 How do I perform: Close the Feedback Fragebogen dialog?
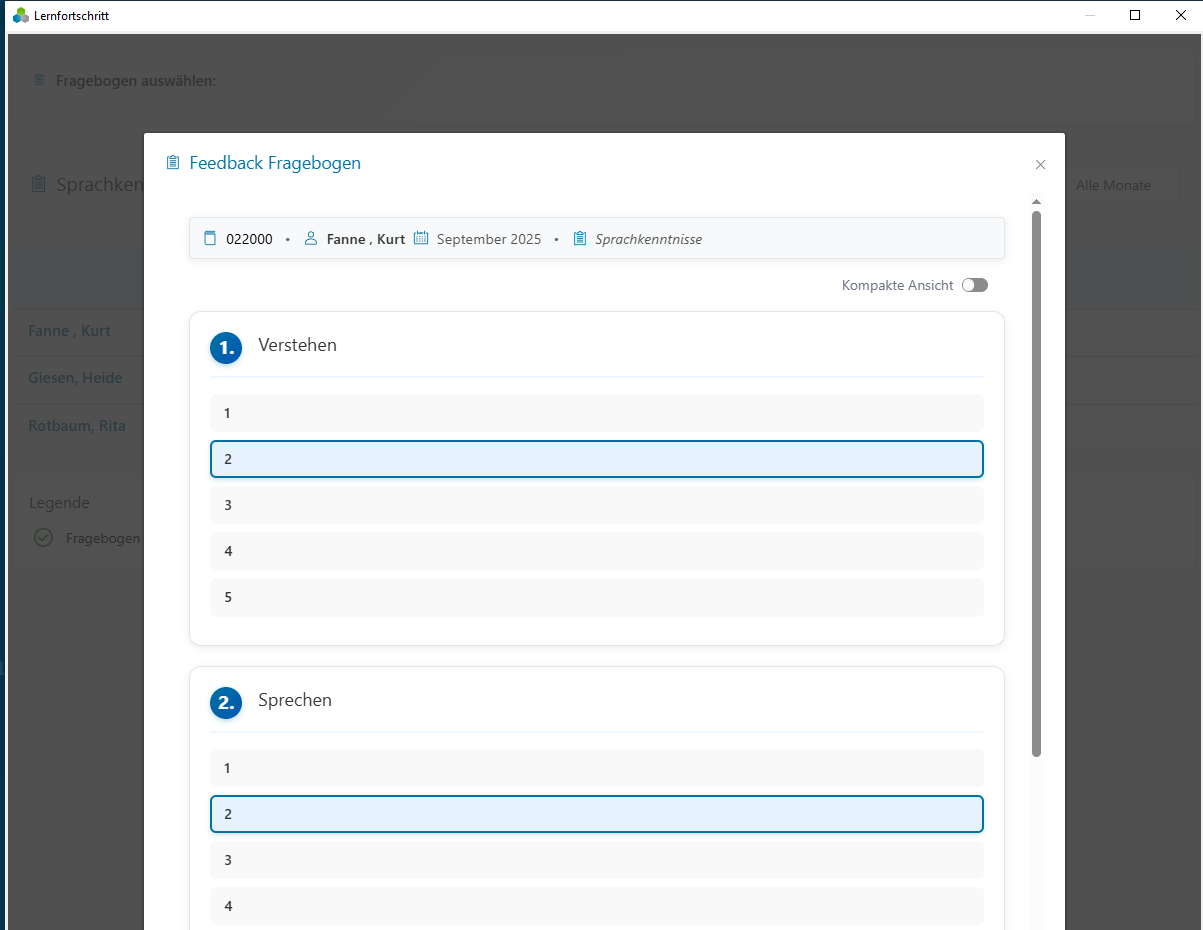click(x=1040, y=165)
